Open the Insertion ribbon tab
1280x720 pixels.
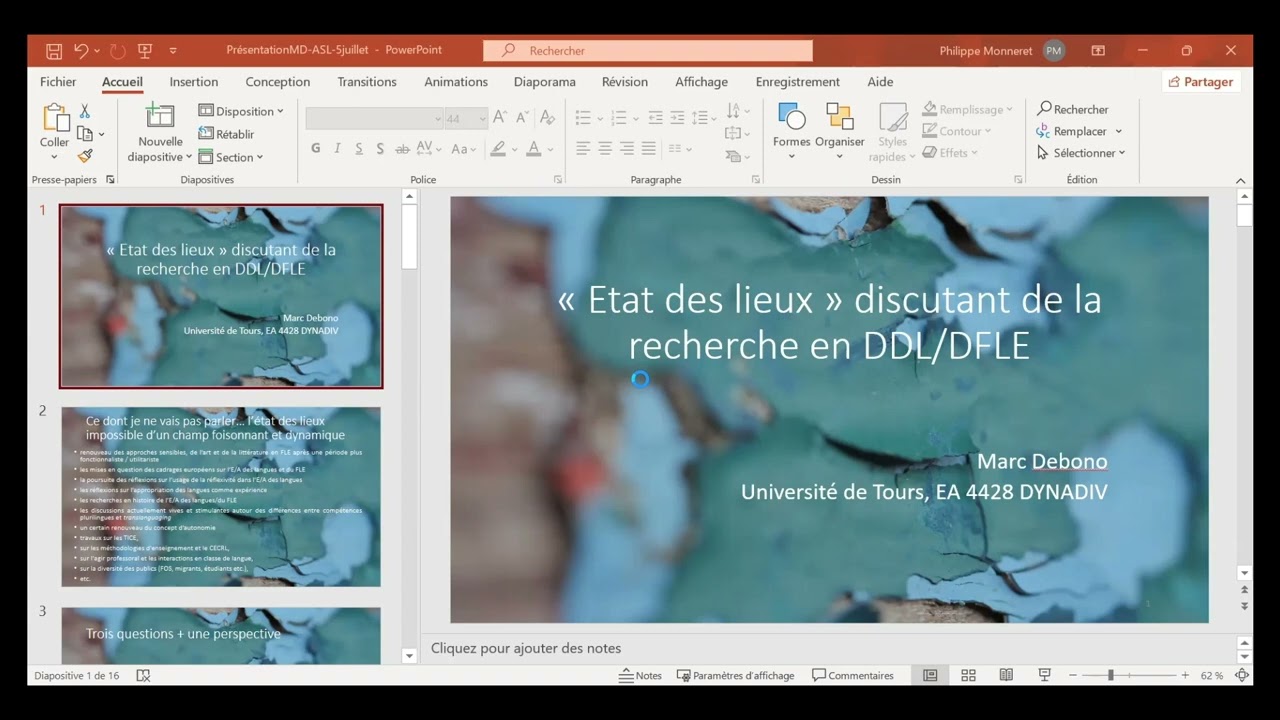pyautogui.click(x=194, y=82)
